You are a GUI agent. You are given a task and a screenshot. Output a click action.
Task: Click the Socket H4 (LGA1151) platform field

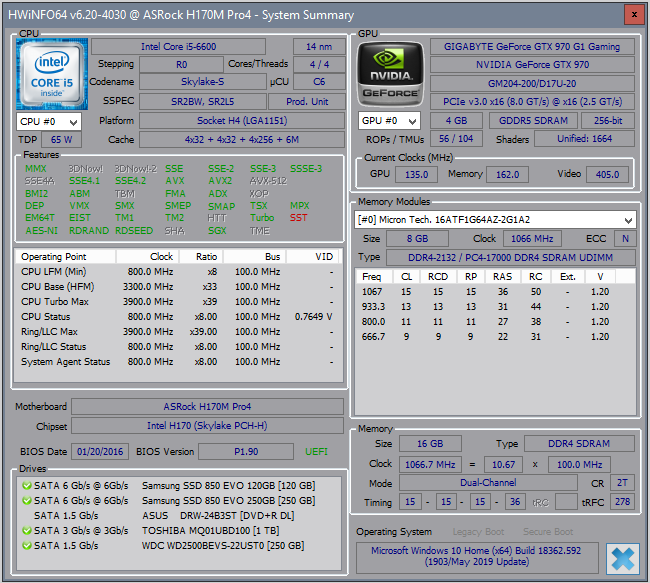coord(242,121)
